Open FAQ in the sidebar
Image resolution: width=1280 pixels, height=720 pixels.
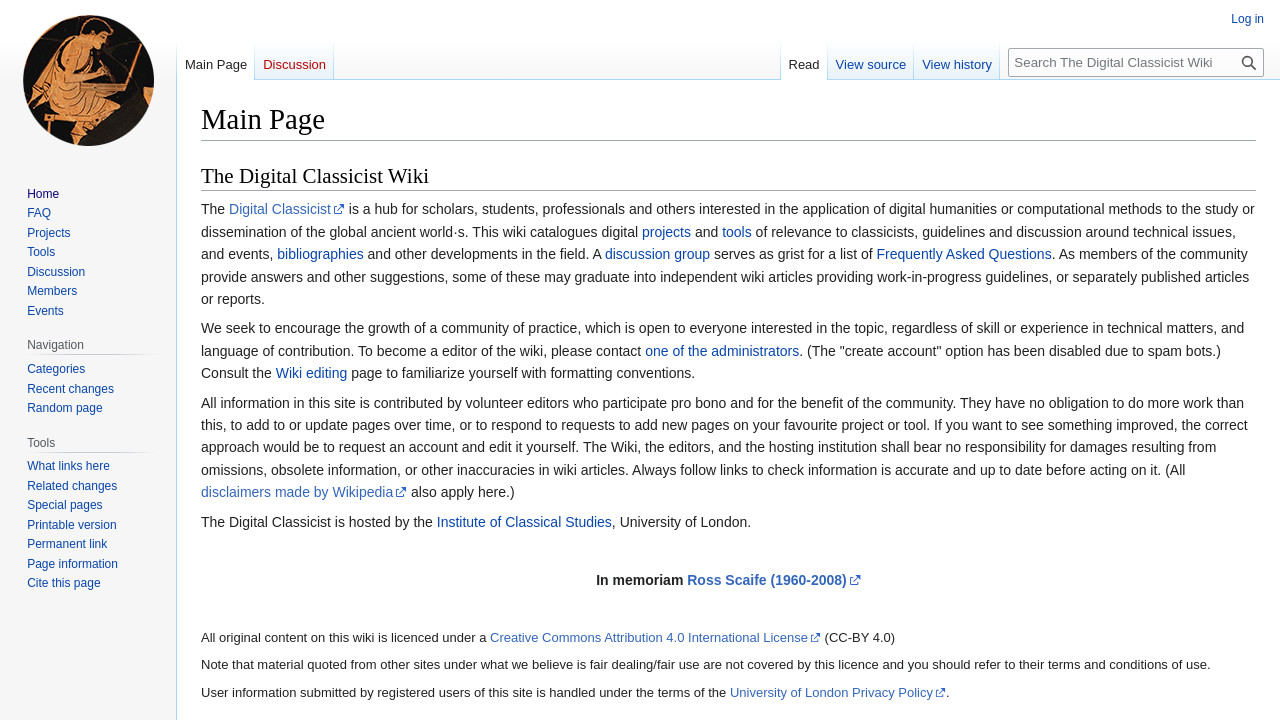pyautogui.click(x=39, y=213)
